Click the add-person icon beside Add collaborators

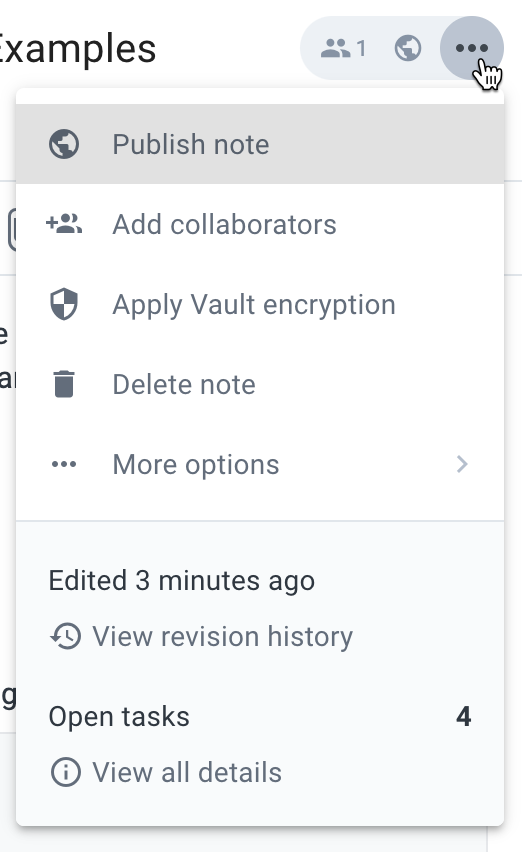point(64,224)
